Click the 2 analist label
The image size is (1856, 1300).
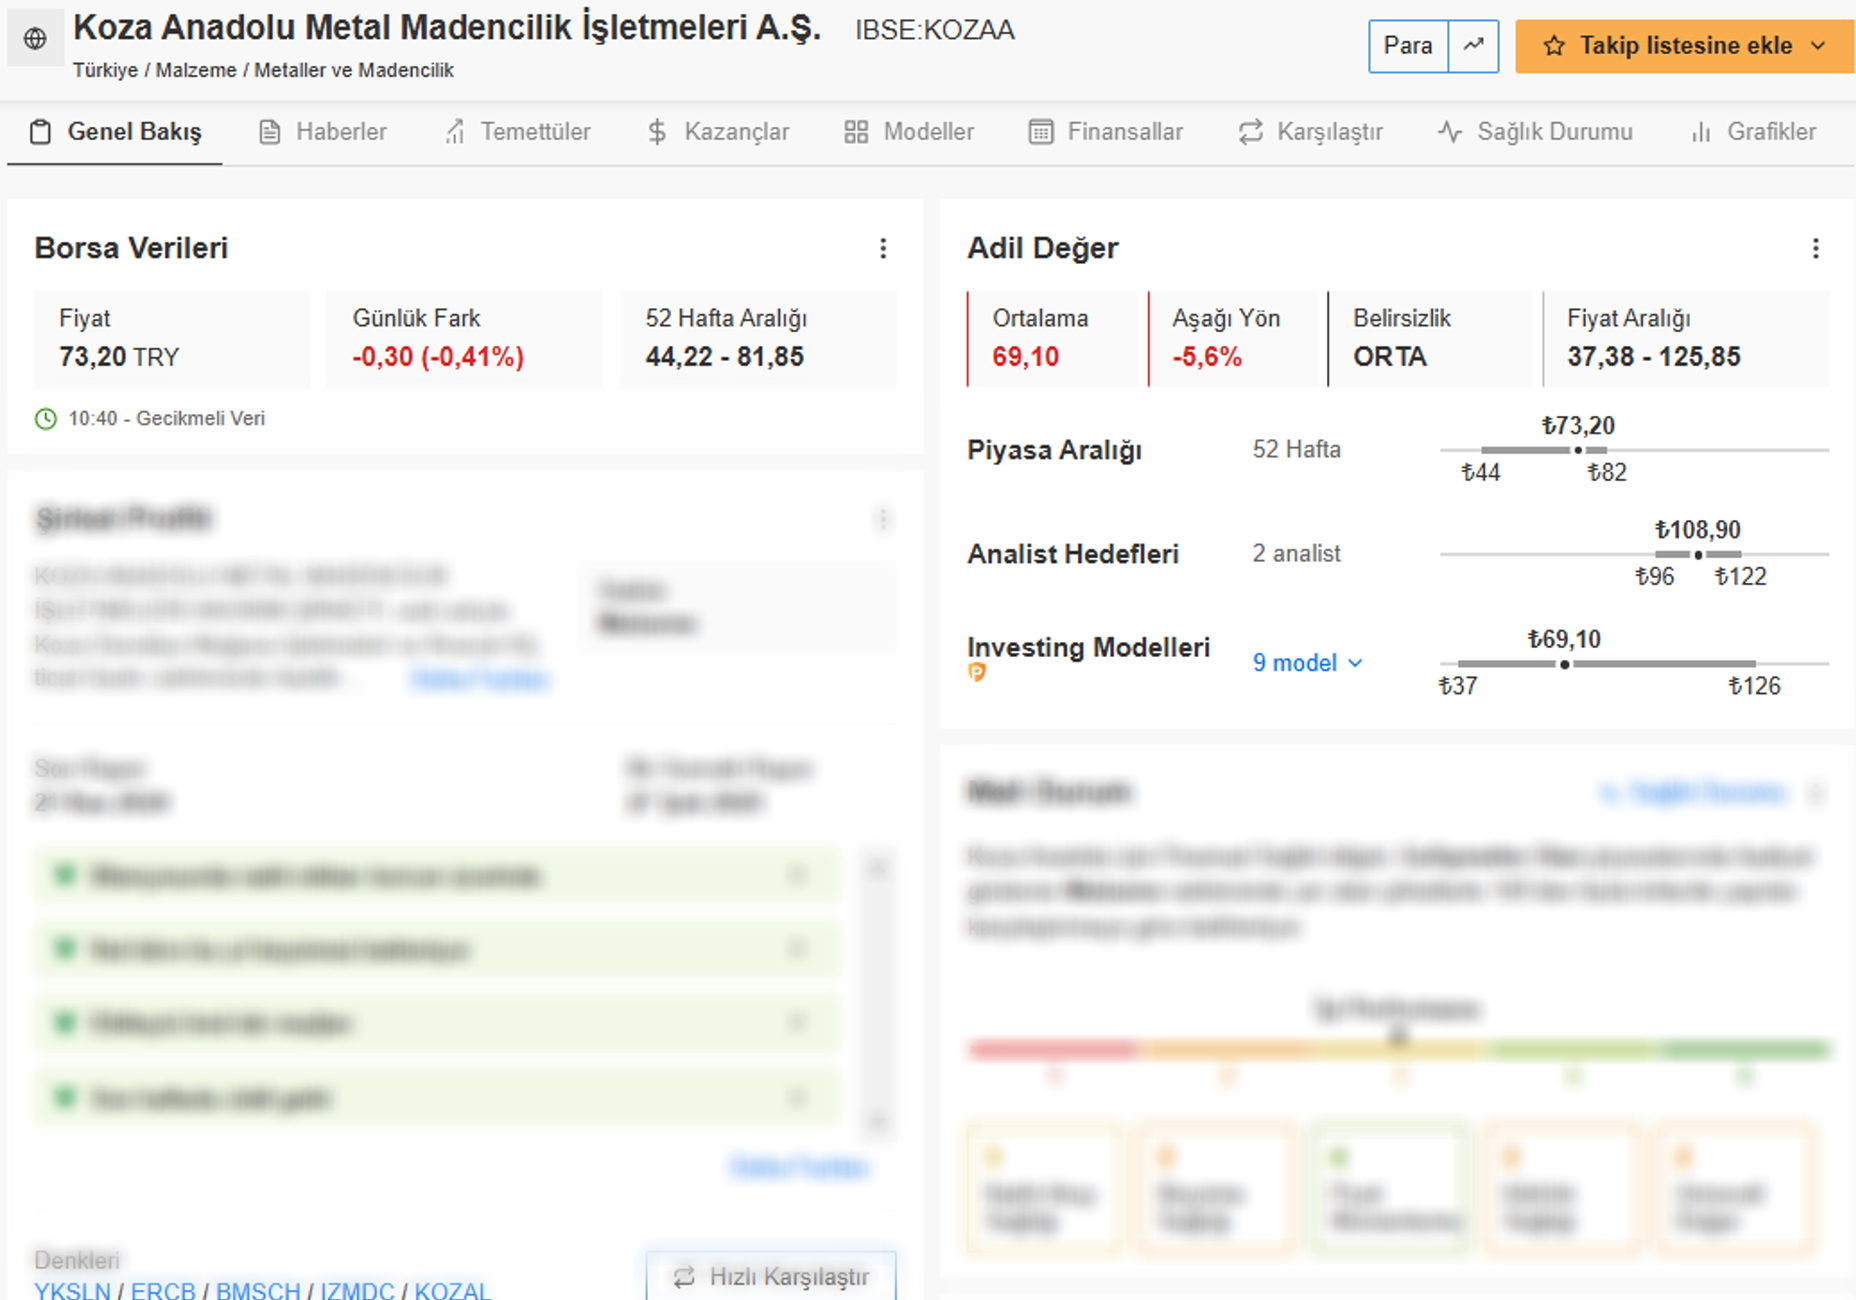[x=1296, y=554]
